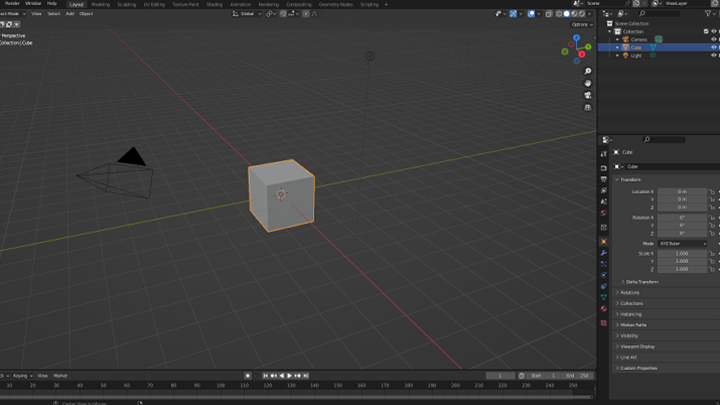The image size is (720, 405).
Task: Hide the Camera via eye icon
Action: tap(714, 39)
